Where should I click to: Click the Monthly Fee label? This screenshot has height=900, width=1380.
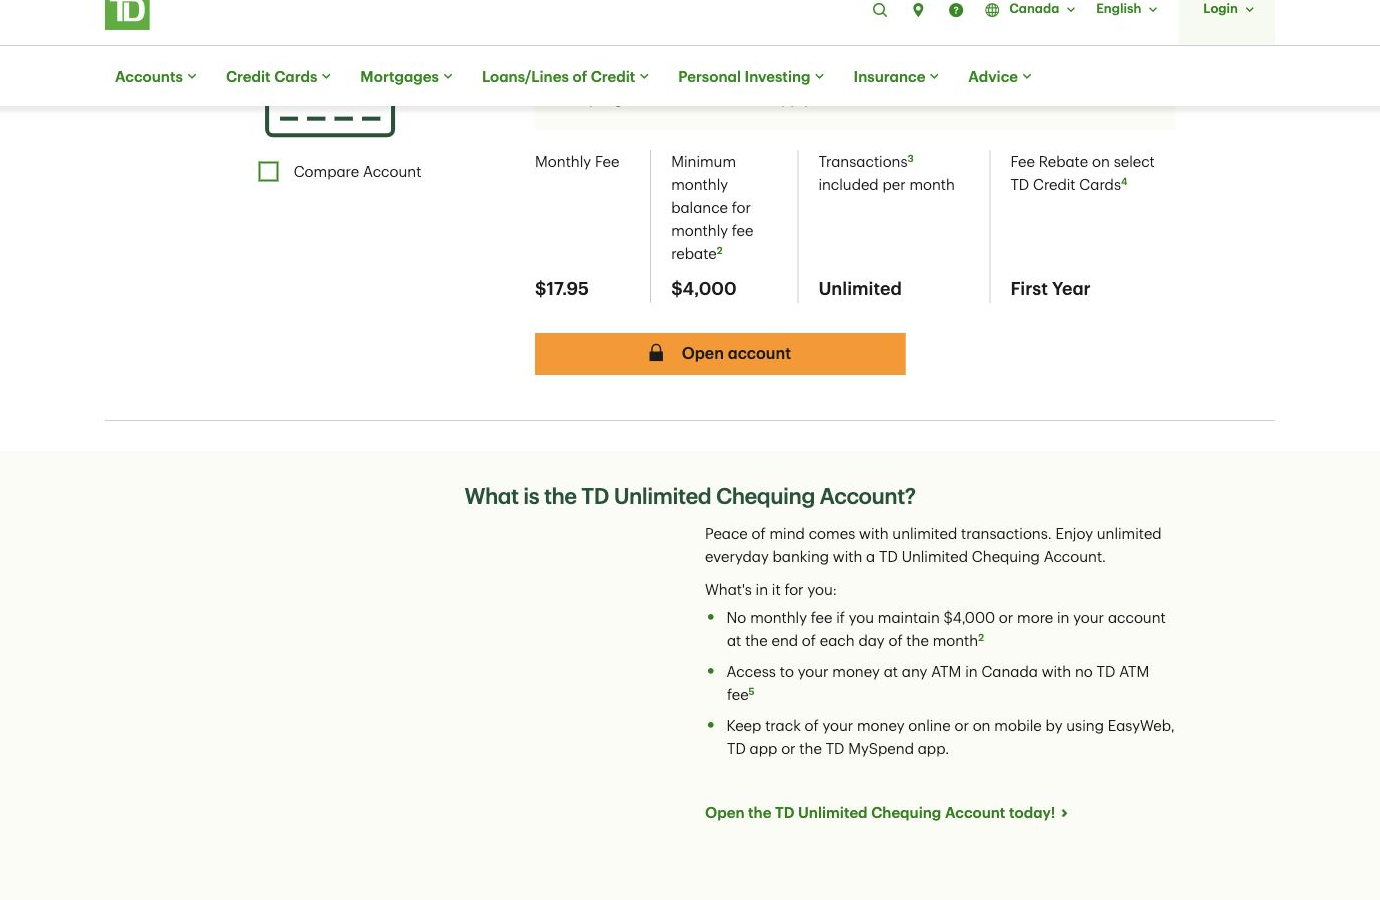[x=577, y=162]
